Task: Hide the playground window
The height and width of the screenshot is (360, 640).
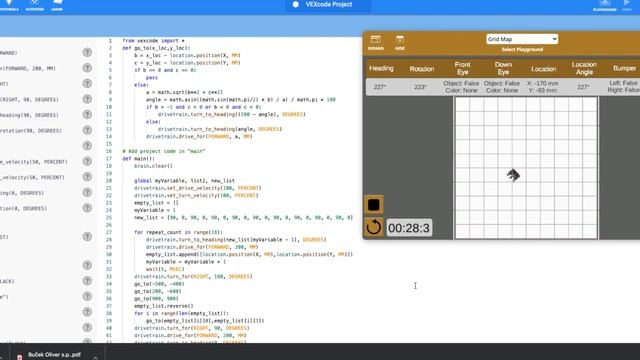Action: click(x=400, y=42)
